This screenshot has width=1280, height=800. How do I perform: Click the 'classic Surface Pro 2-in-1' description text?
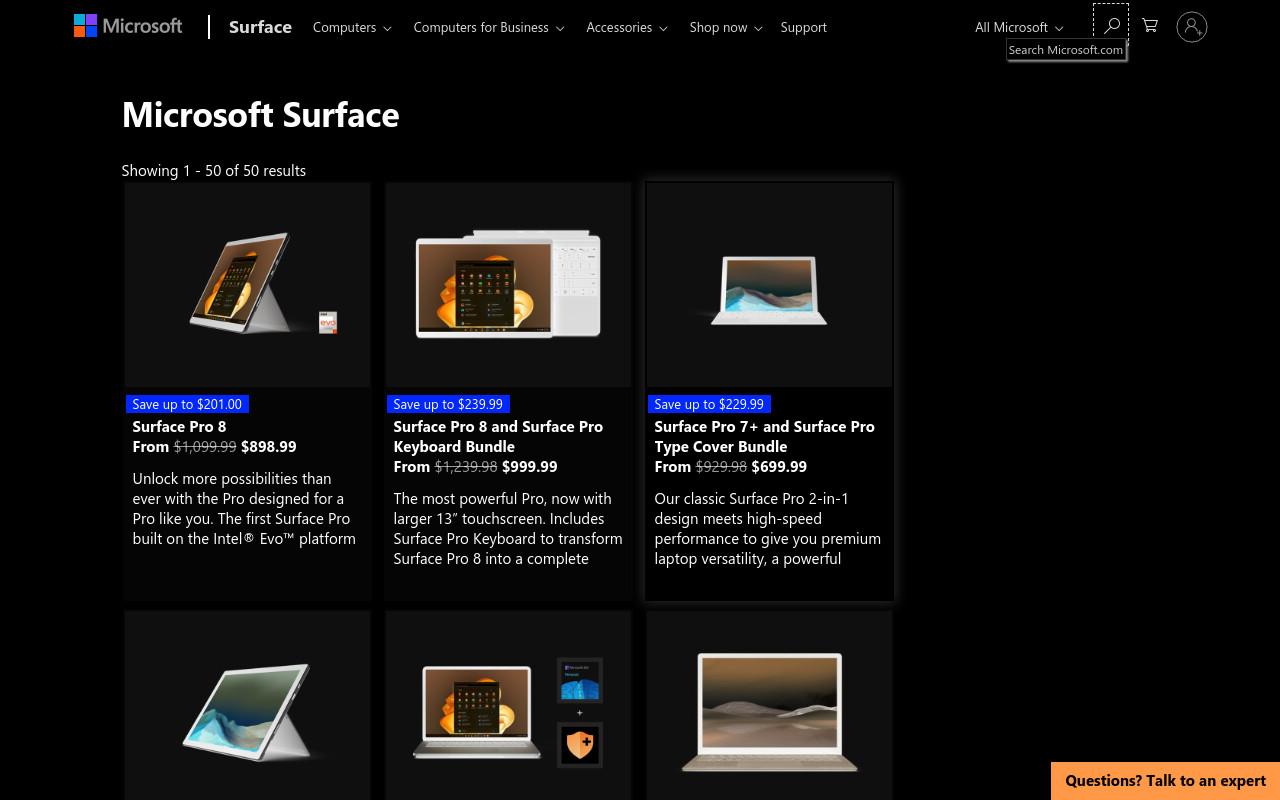click(767, 528)
